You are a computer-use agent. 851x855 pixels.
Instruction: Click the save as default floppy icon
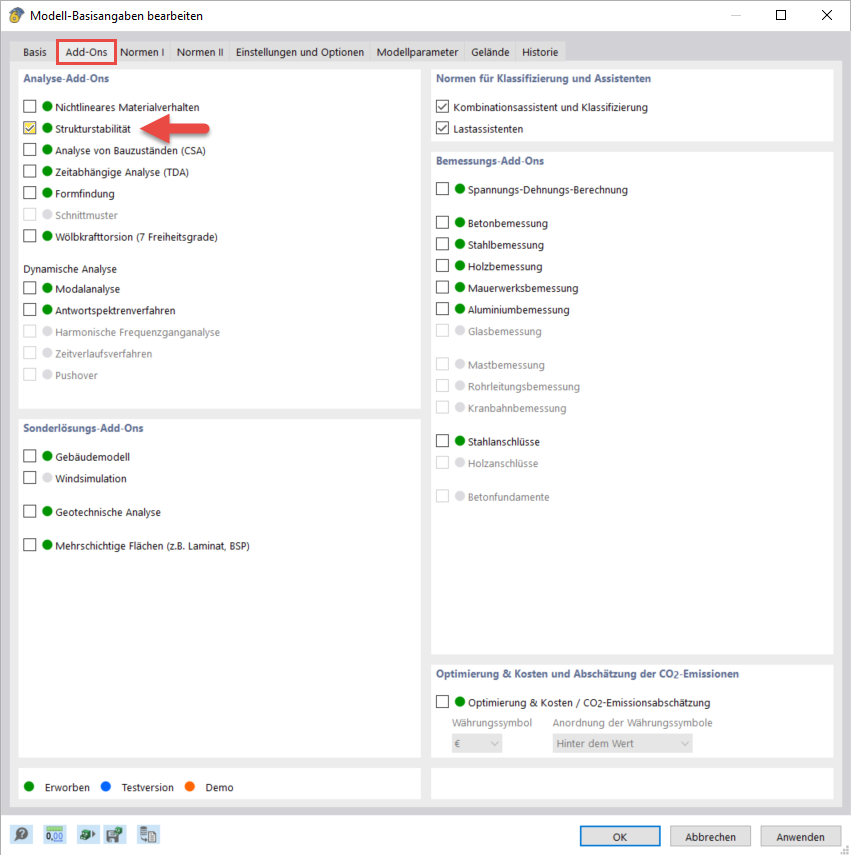(x=115, y=834)
